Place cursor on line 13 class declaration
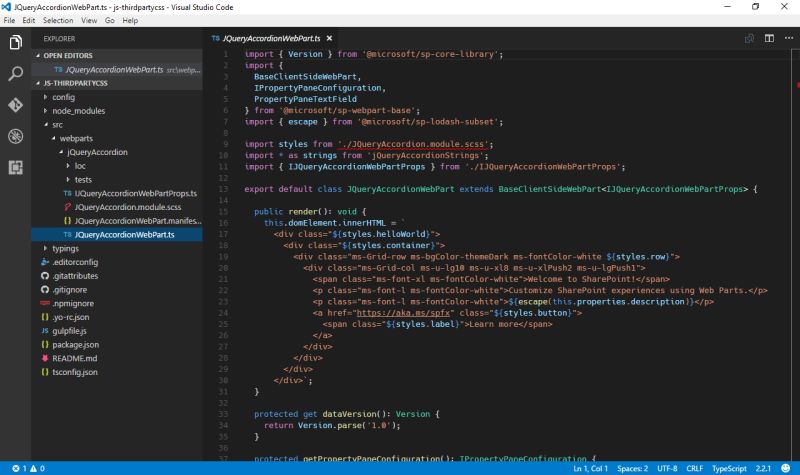800x475 pixels. (500, 189)
